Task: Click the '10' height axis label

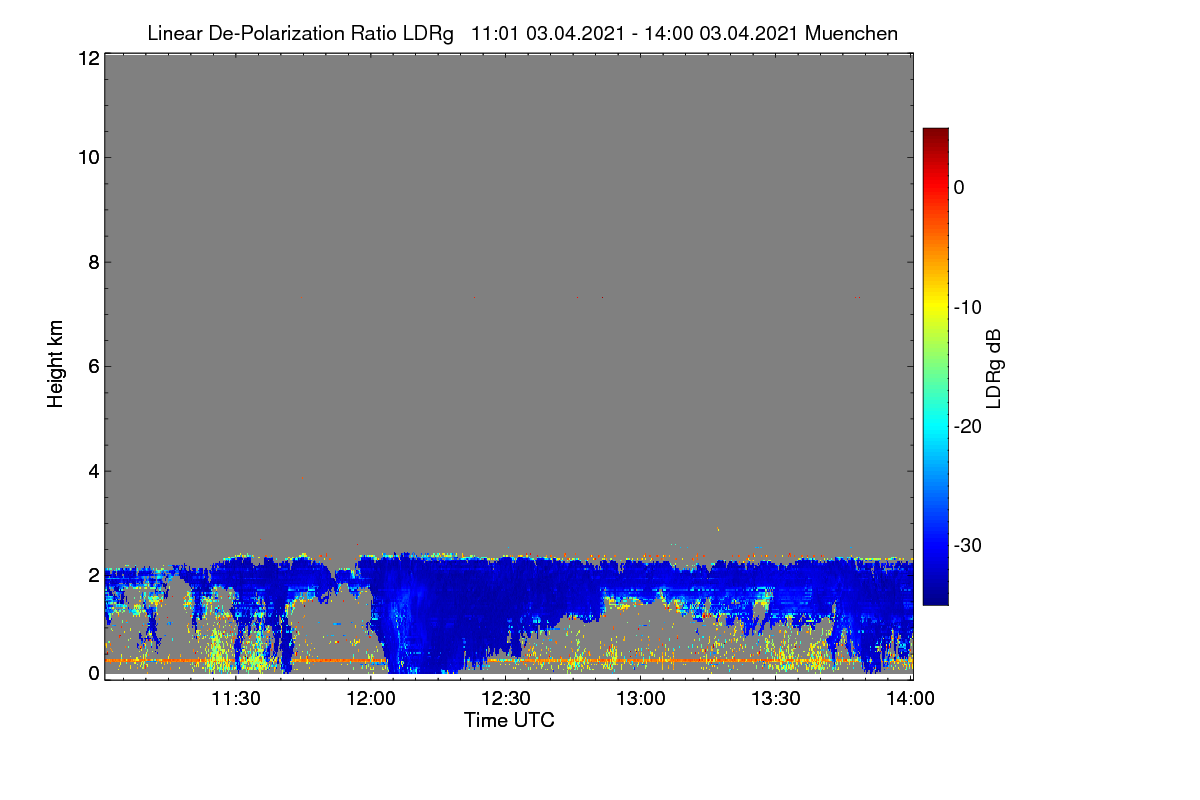Action: (x=87, y=157)
